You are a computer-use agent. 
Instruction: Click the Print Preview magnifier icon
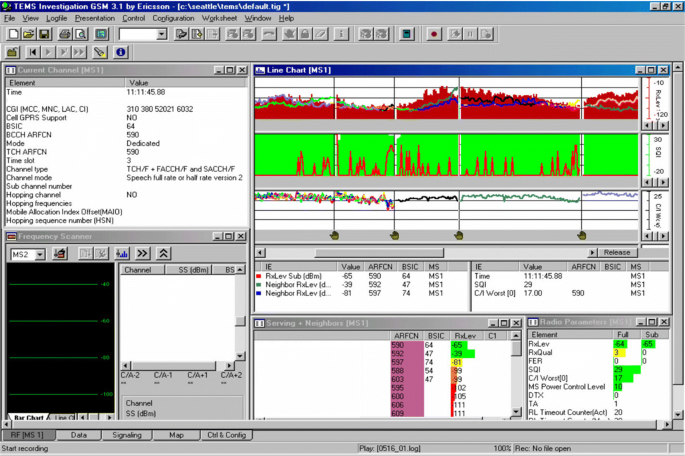click(81, 34)
